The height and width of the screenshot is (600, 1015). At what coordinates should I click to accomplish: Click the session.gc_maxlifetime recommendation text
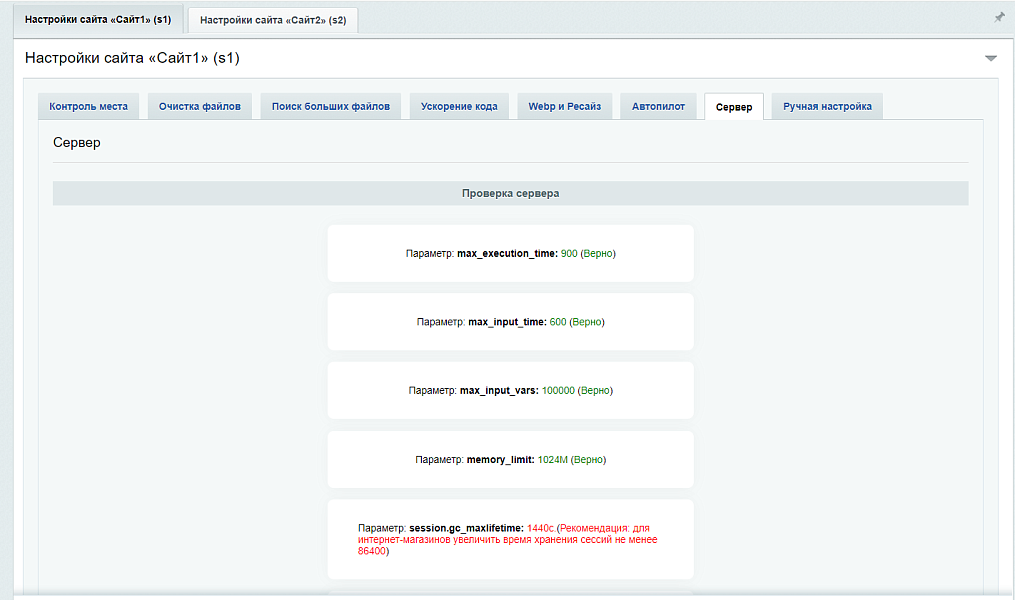click(x=510, y=539)
